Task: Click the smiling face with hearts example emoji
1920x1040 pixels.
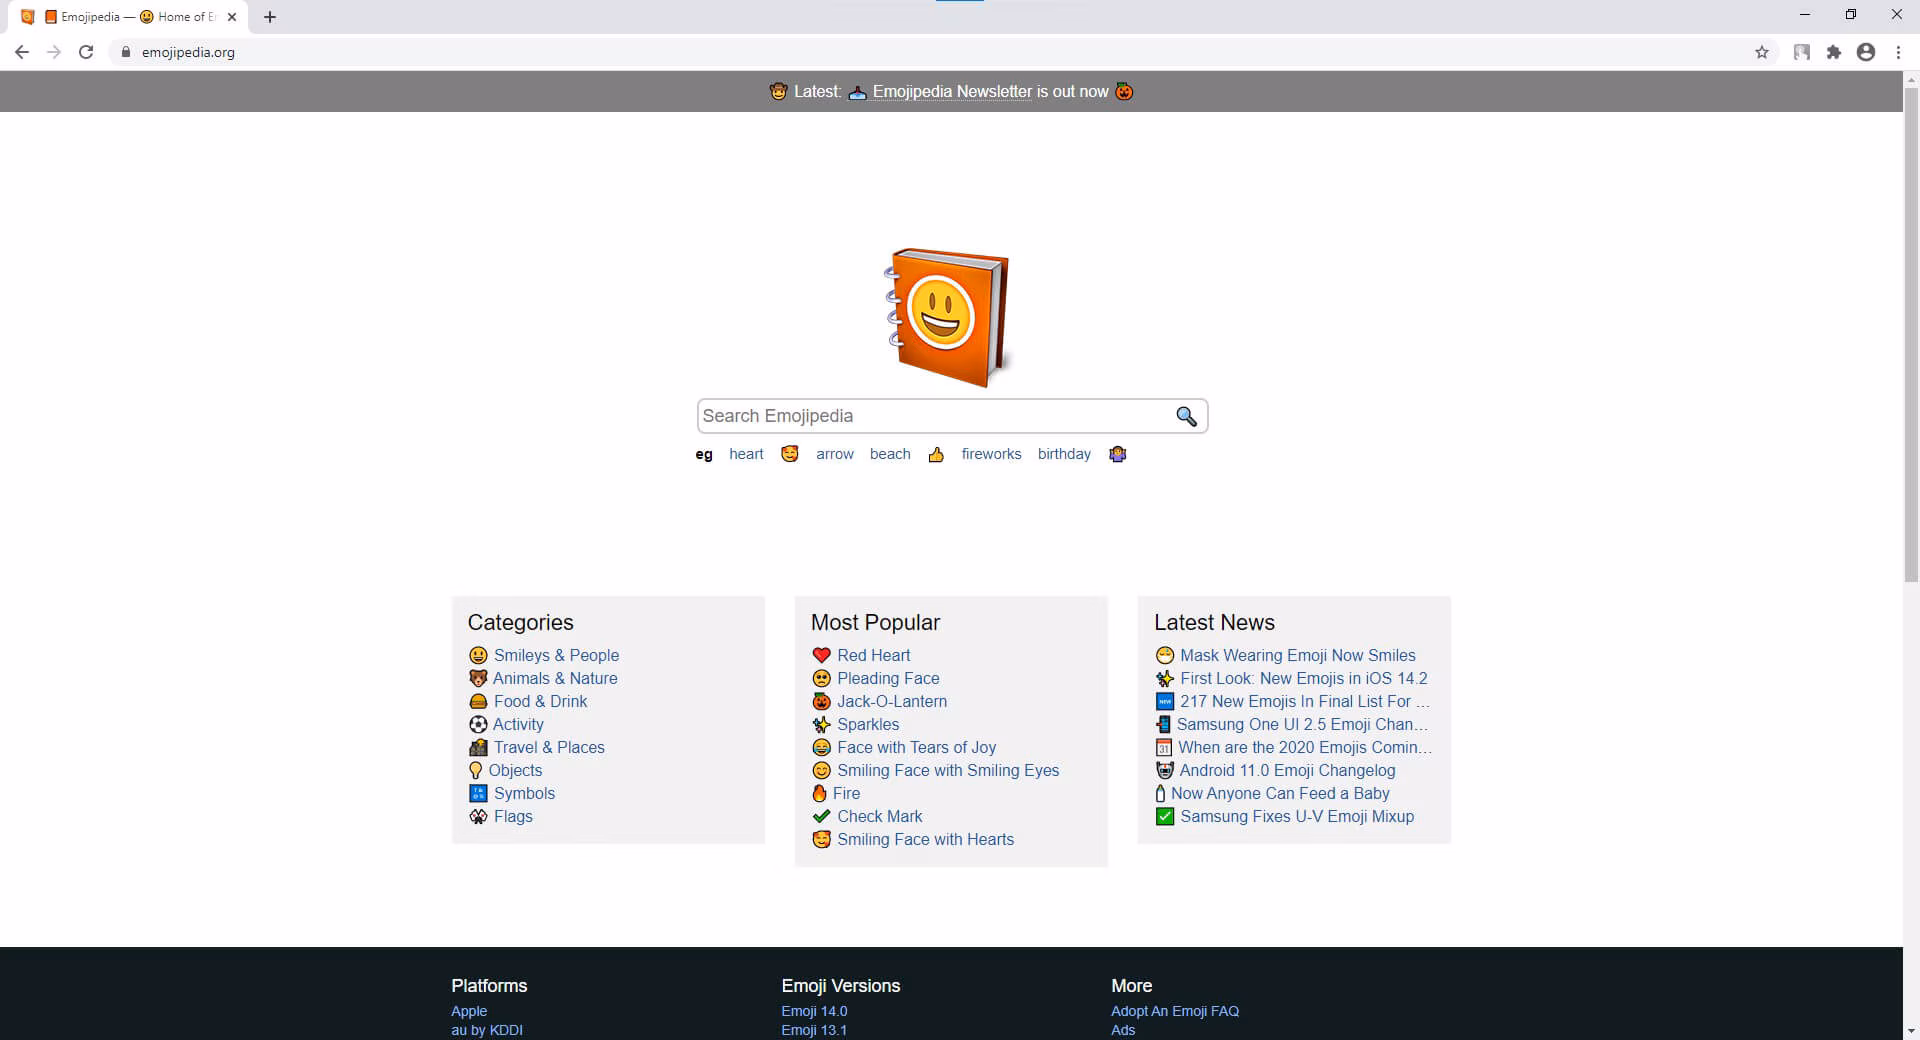Action: tap(790, 454)
